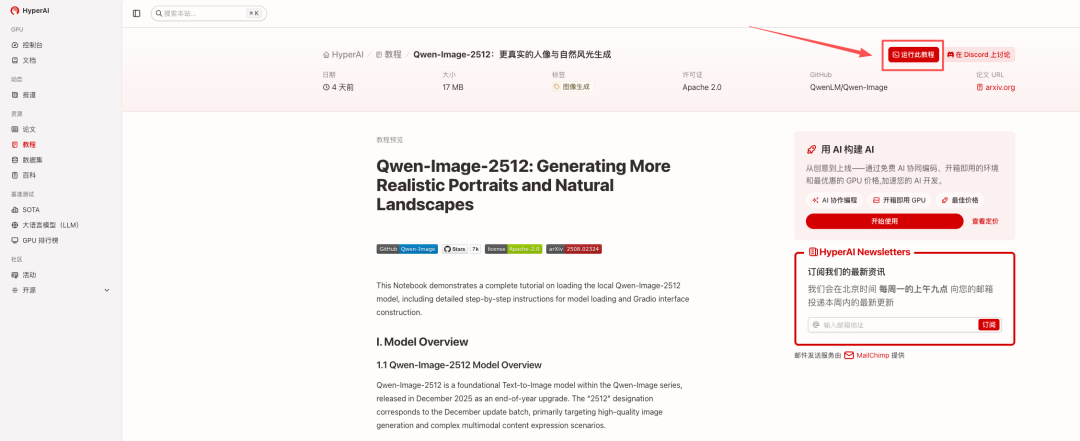Viewport: 1080px width, 441px height.
Task: Click 在 Discord 上讨论 button
Action: (979, 55)
